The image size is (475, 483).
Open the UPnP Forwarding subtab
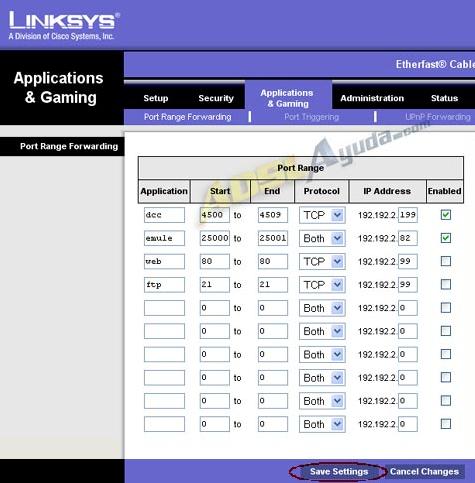tap(438, 117)
